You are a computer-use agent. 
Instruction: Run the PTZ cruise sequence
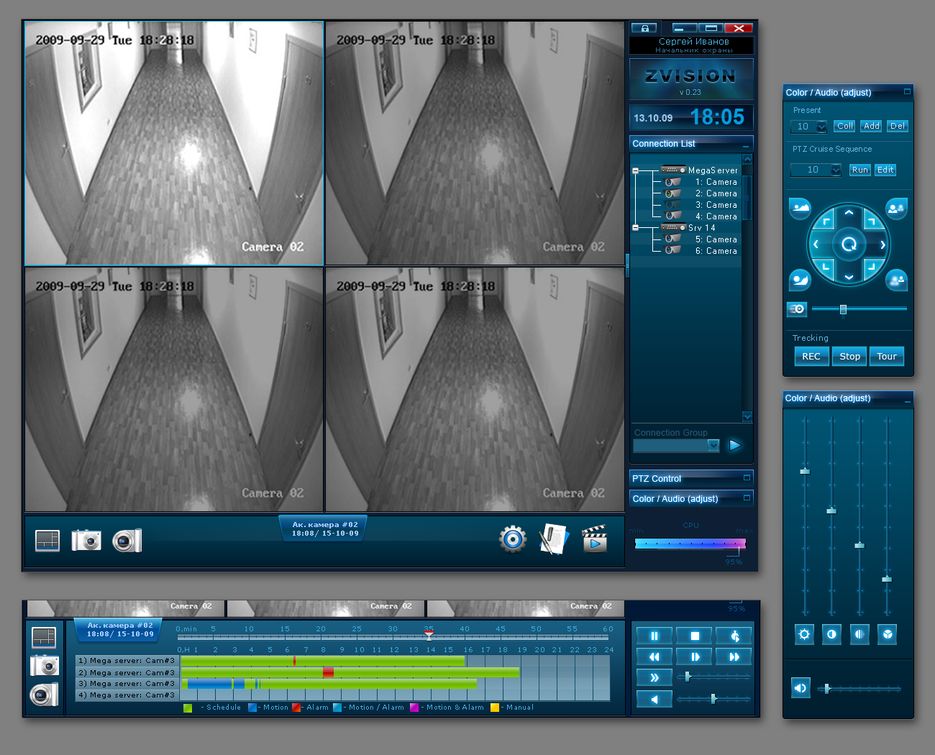click(x=860, y=170)
